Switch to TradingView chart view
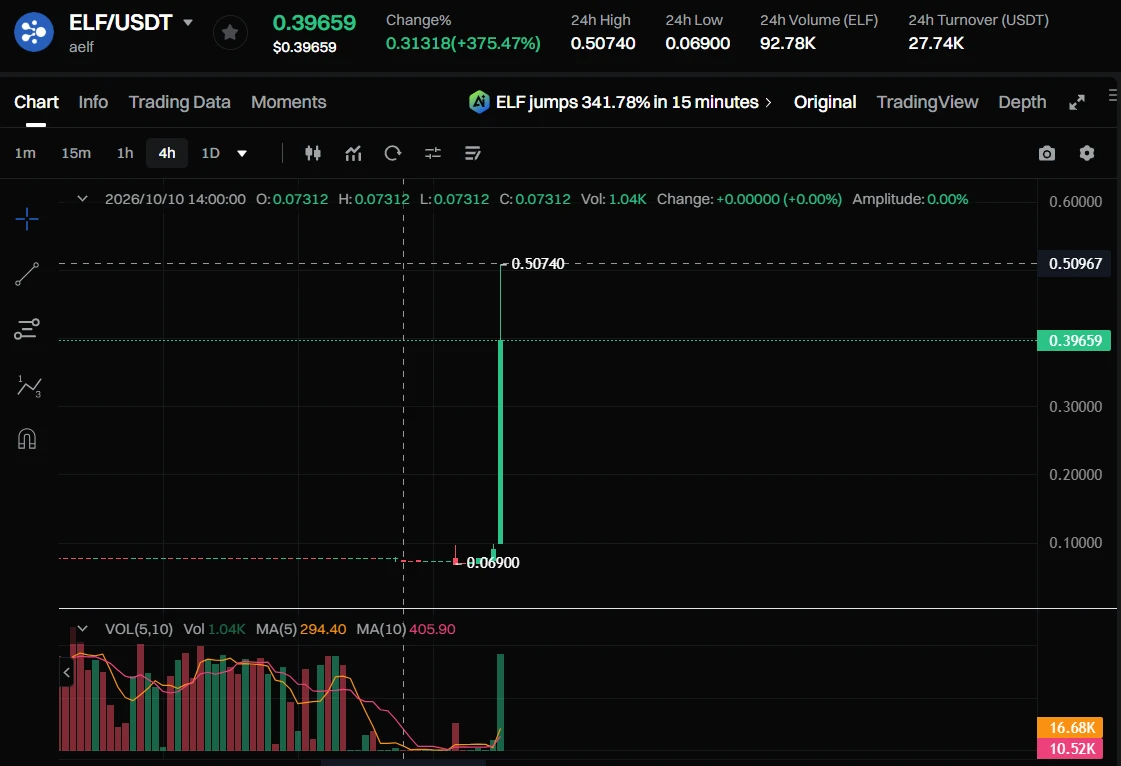The height and width of the screenshot is (766, 1121). pos(927,102)
